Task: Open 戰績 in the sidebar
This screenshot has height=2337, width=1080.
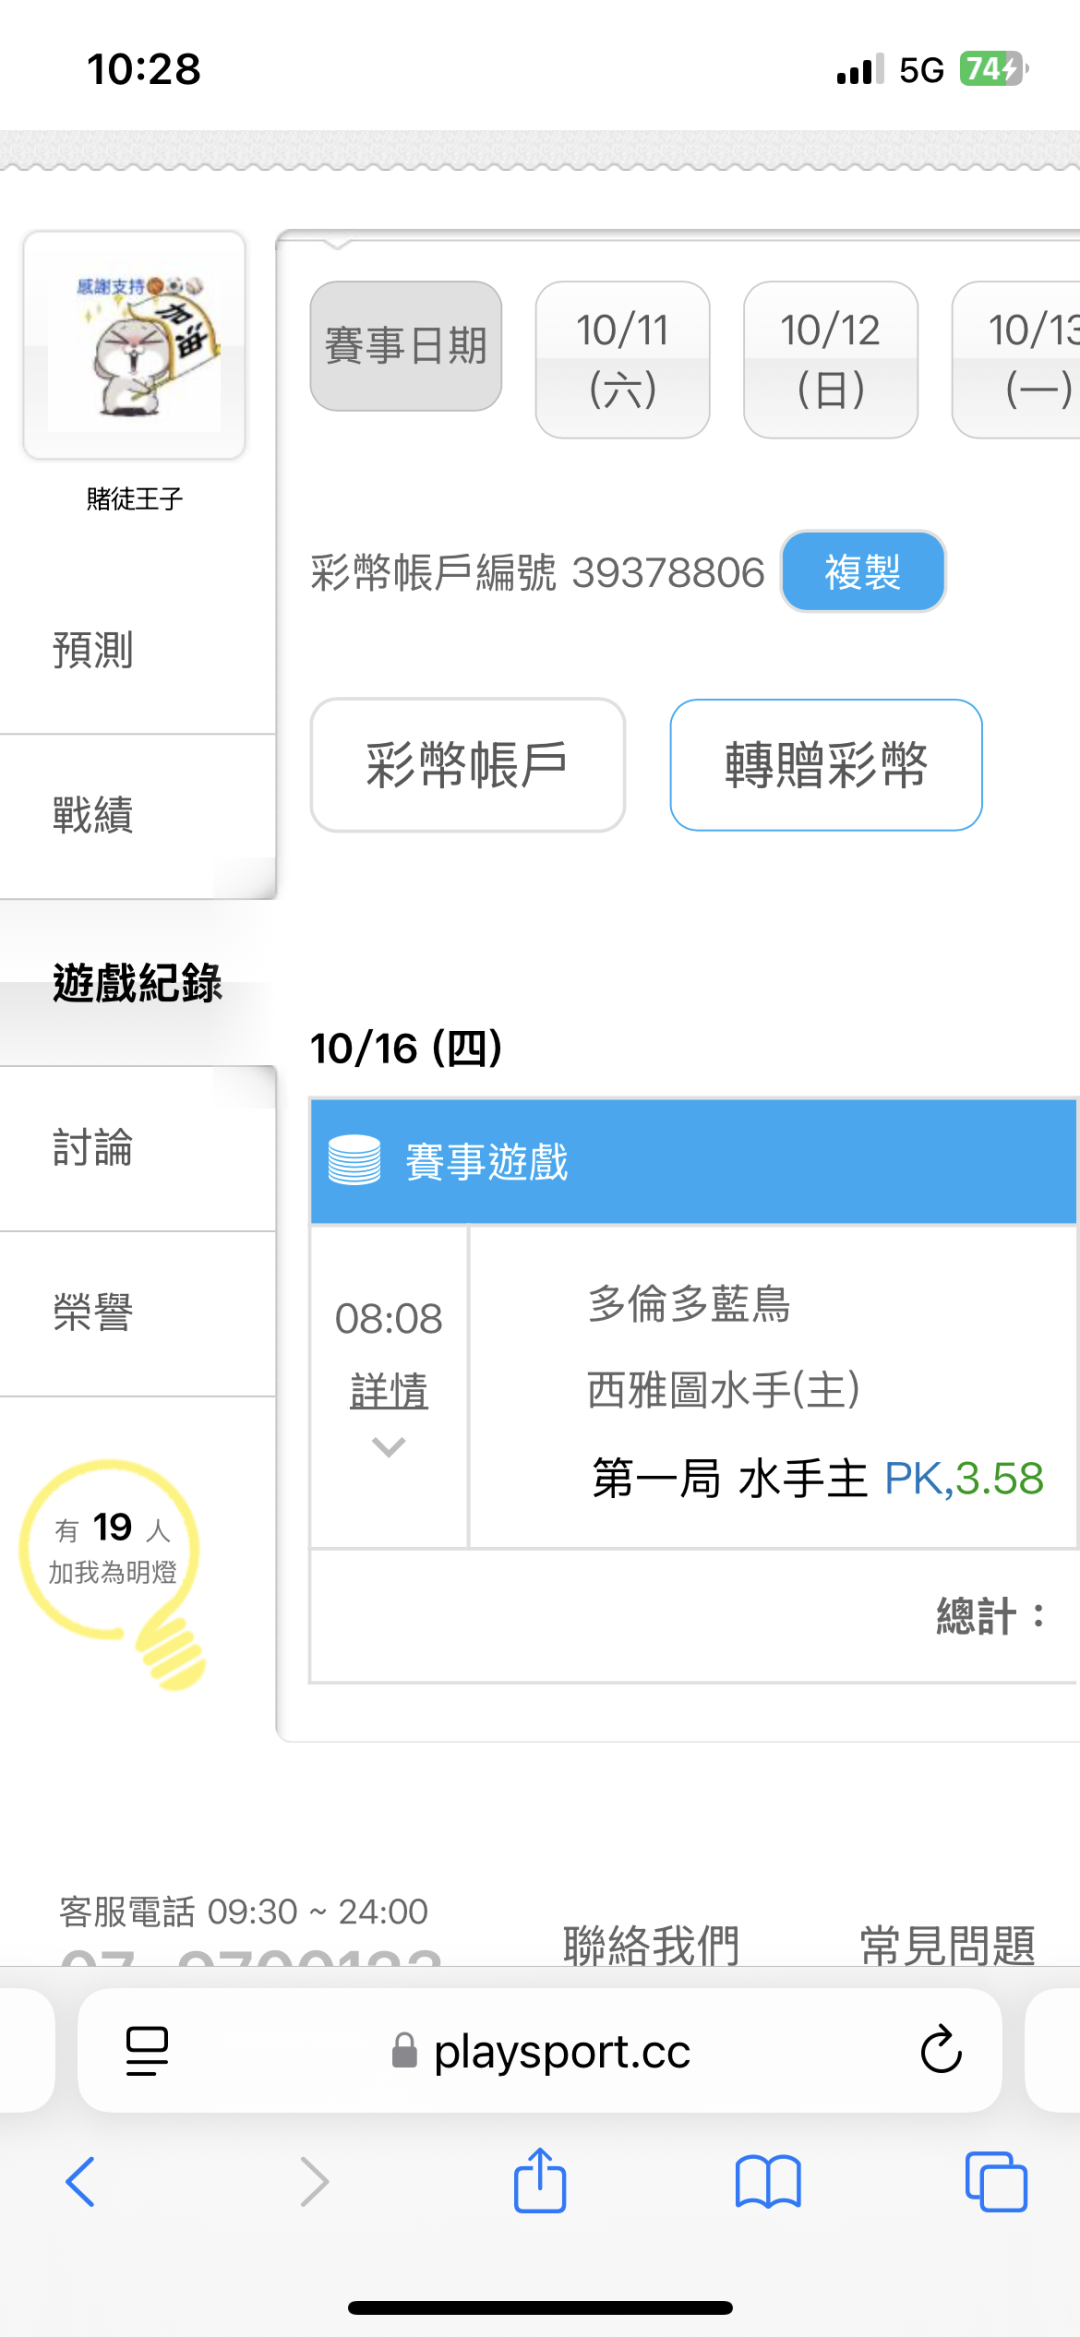Action: [93, 815]
